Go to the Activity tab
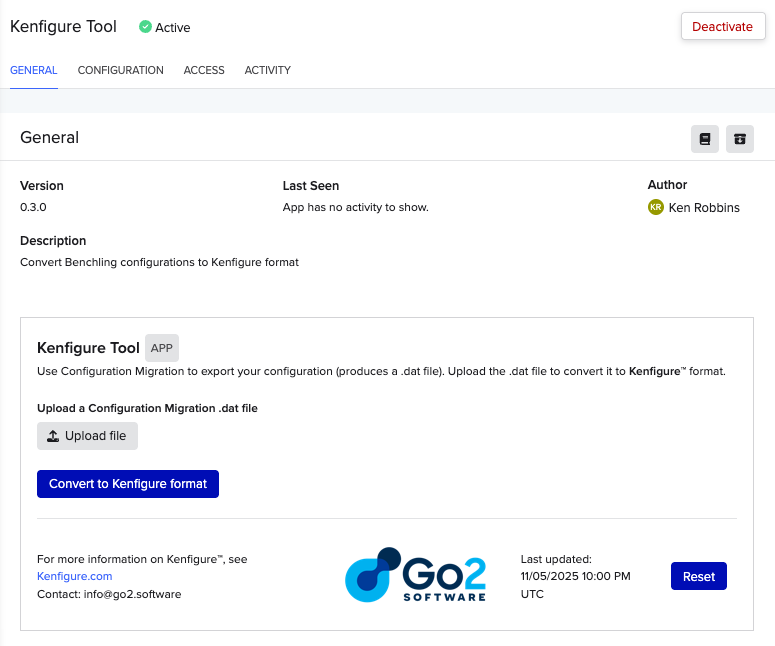Screen dimensions: 775x646 tap(267, 70)
